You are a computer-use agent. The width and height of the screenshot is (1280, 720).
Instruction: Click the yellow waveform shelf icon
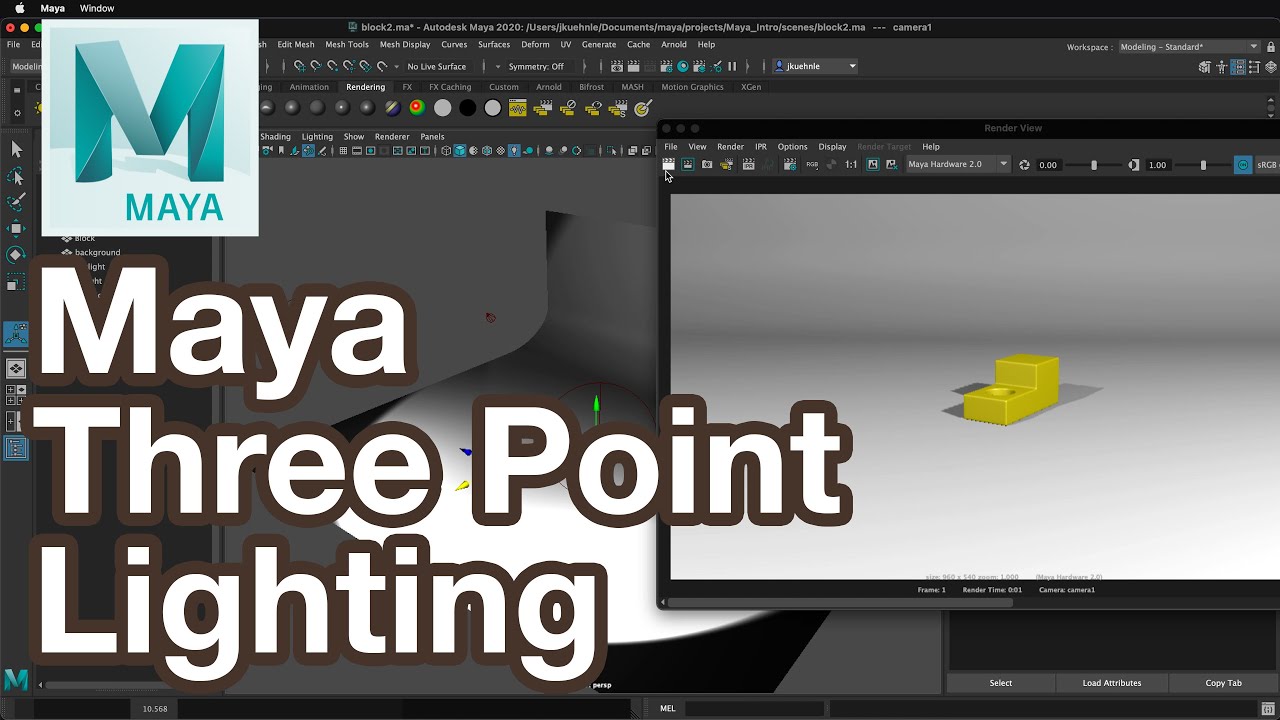(x=517, y=107)
